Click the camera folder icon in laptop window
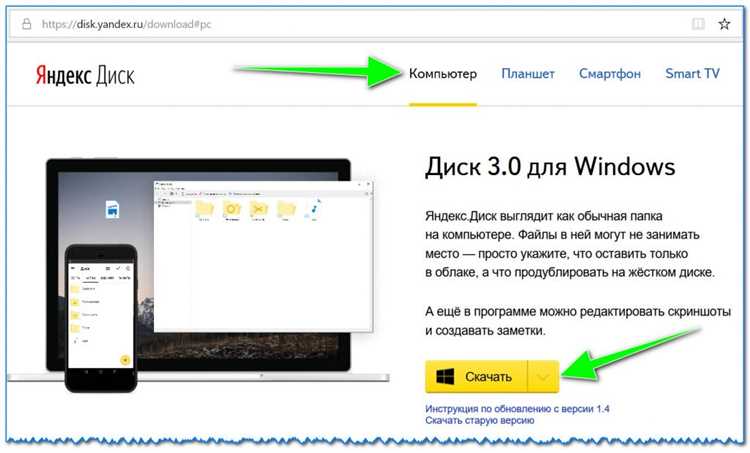 click(x=233, y=207)
